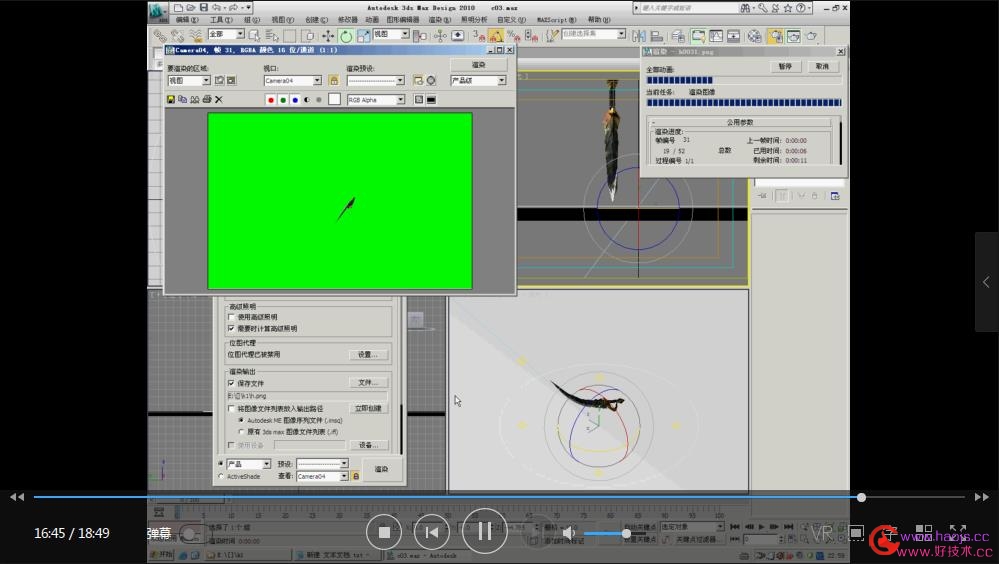Screen dimensions: 999x564
Task: Click the binoculars search icon in title bar
Action: 745,8
